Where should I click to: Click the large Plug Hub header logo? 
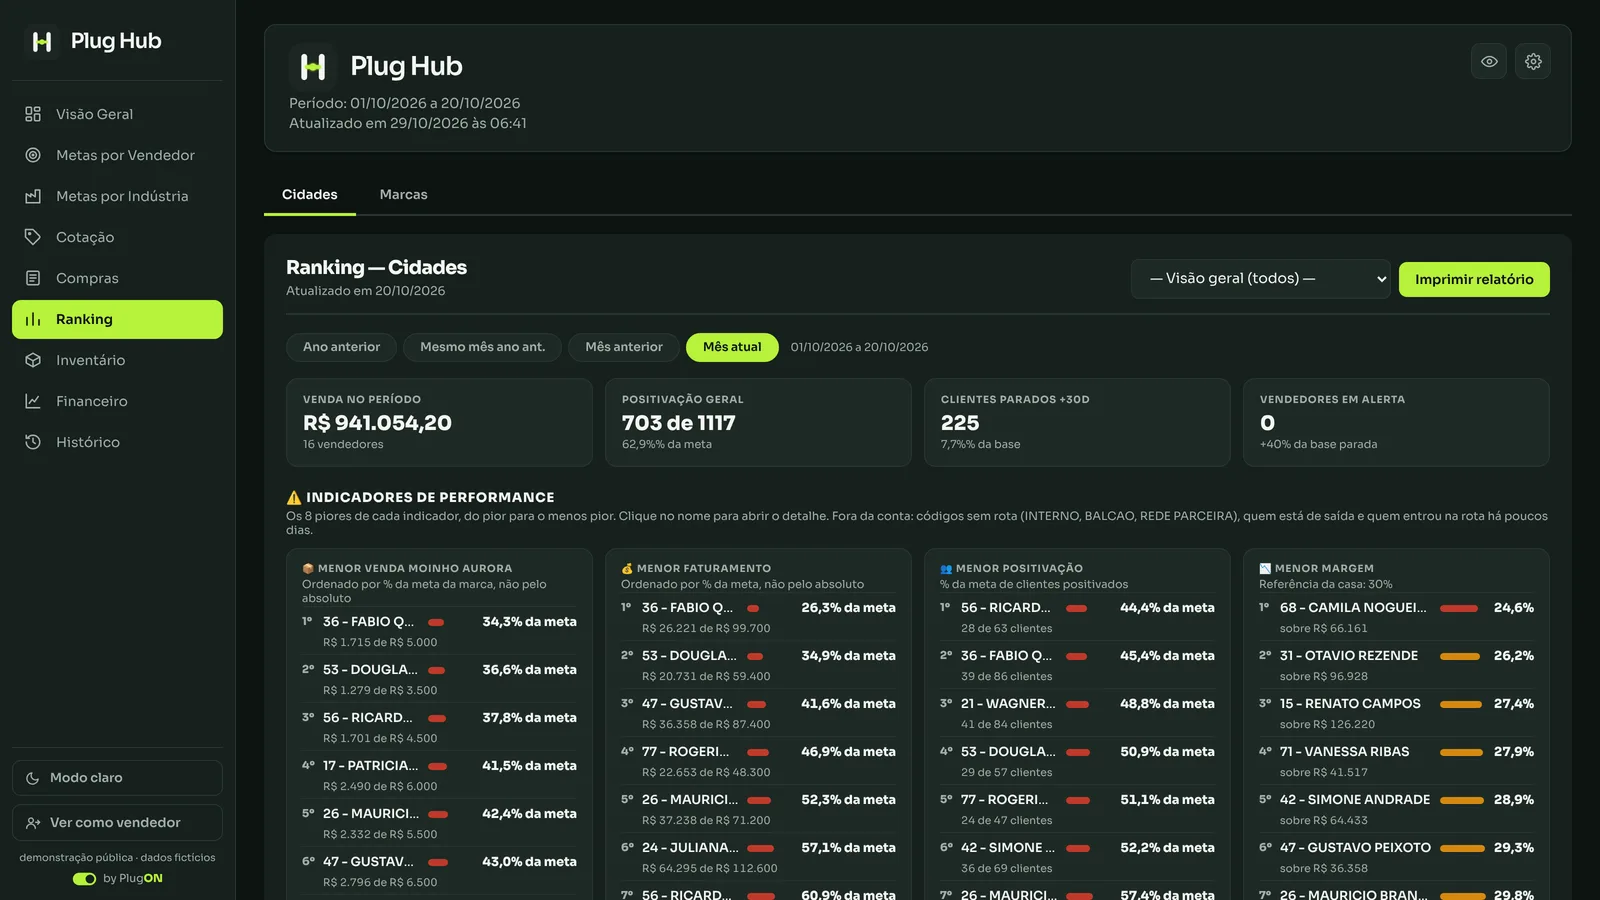313,67
